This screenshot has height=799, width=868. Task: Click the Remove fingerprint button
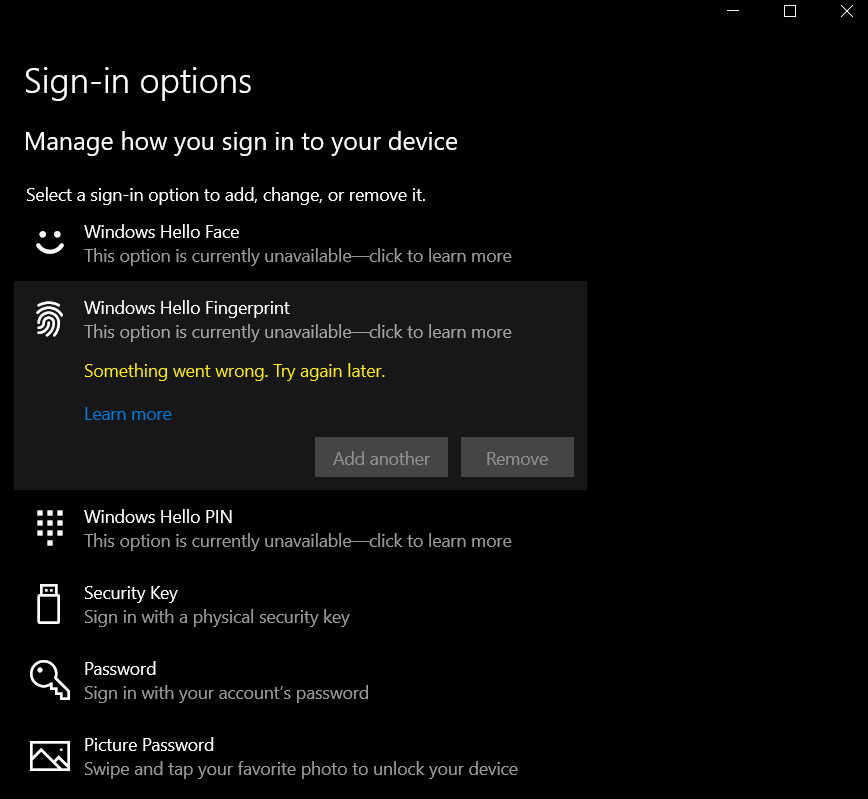point(517,457)
